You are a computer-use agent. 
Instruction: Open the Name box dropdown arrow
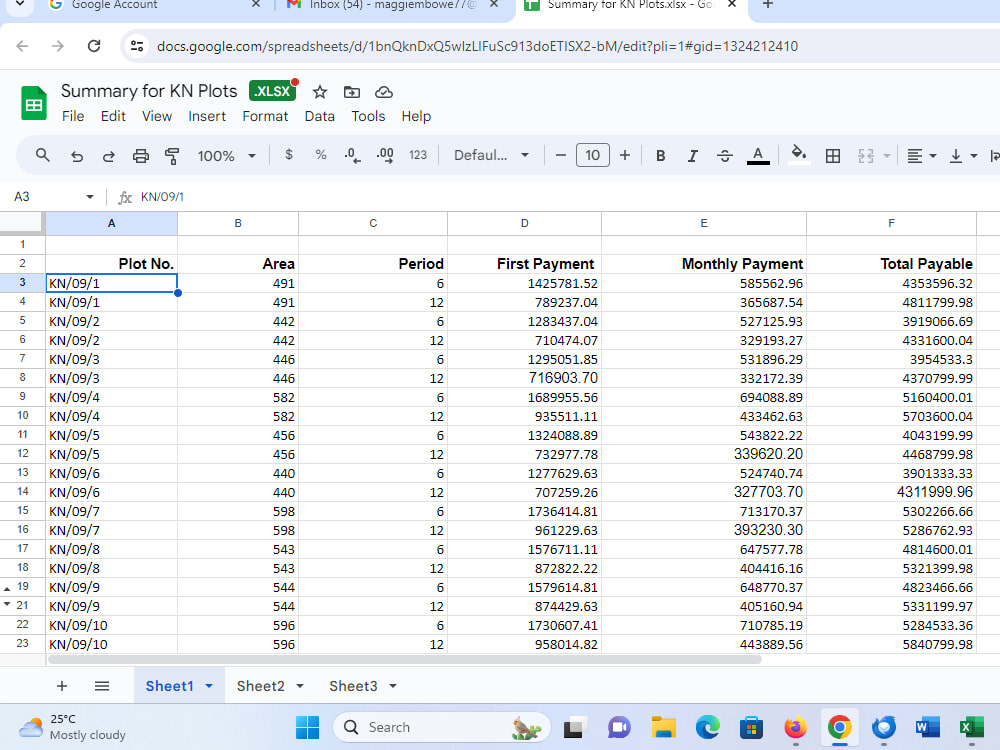click(x=90, y=197)
